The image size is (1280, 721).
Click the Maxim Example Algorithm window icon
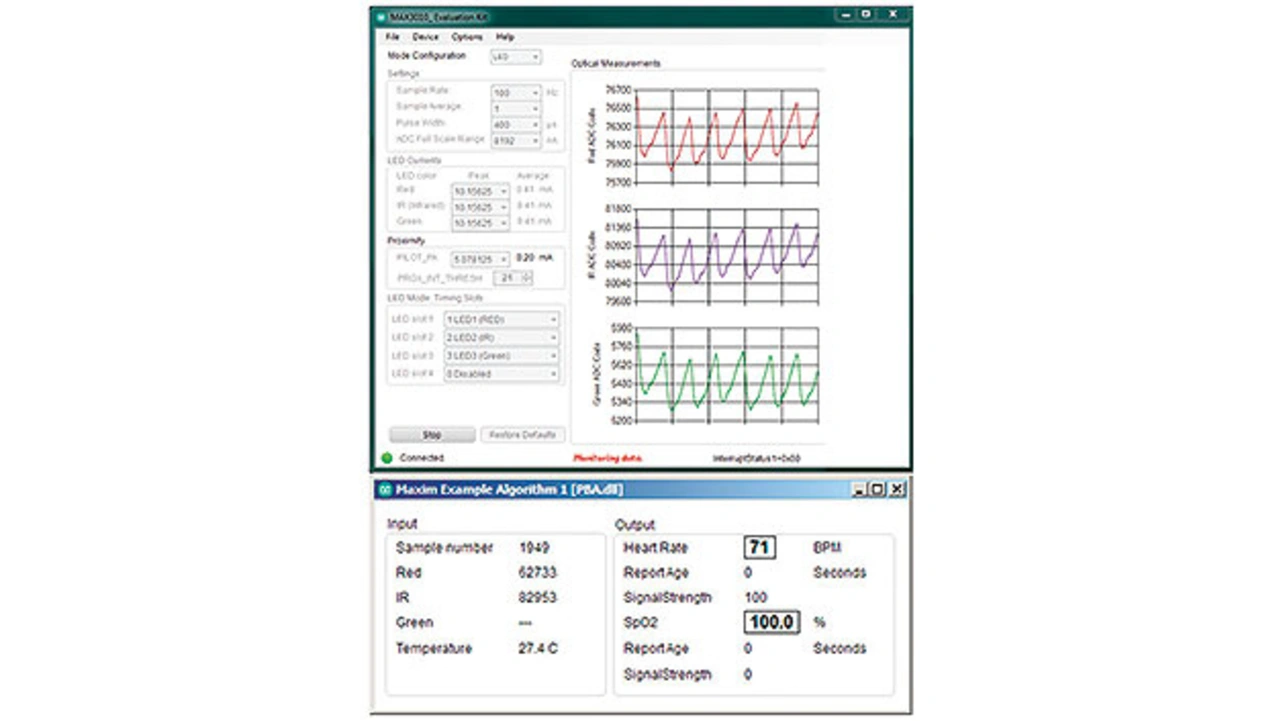coord(383,490)
